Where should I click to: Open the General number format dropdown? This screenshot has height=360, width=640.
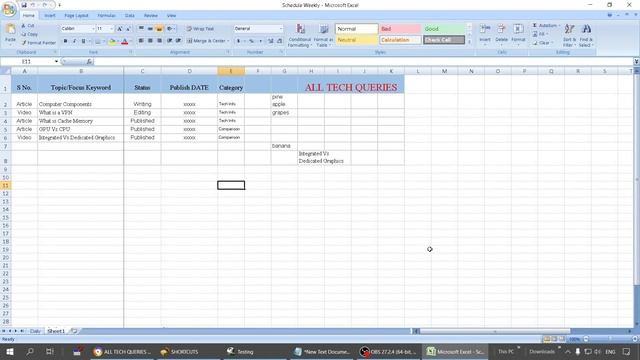[280, 29]
